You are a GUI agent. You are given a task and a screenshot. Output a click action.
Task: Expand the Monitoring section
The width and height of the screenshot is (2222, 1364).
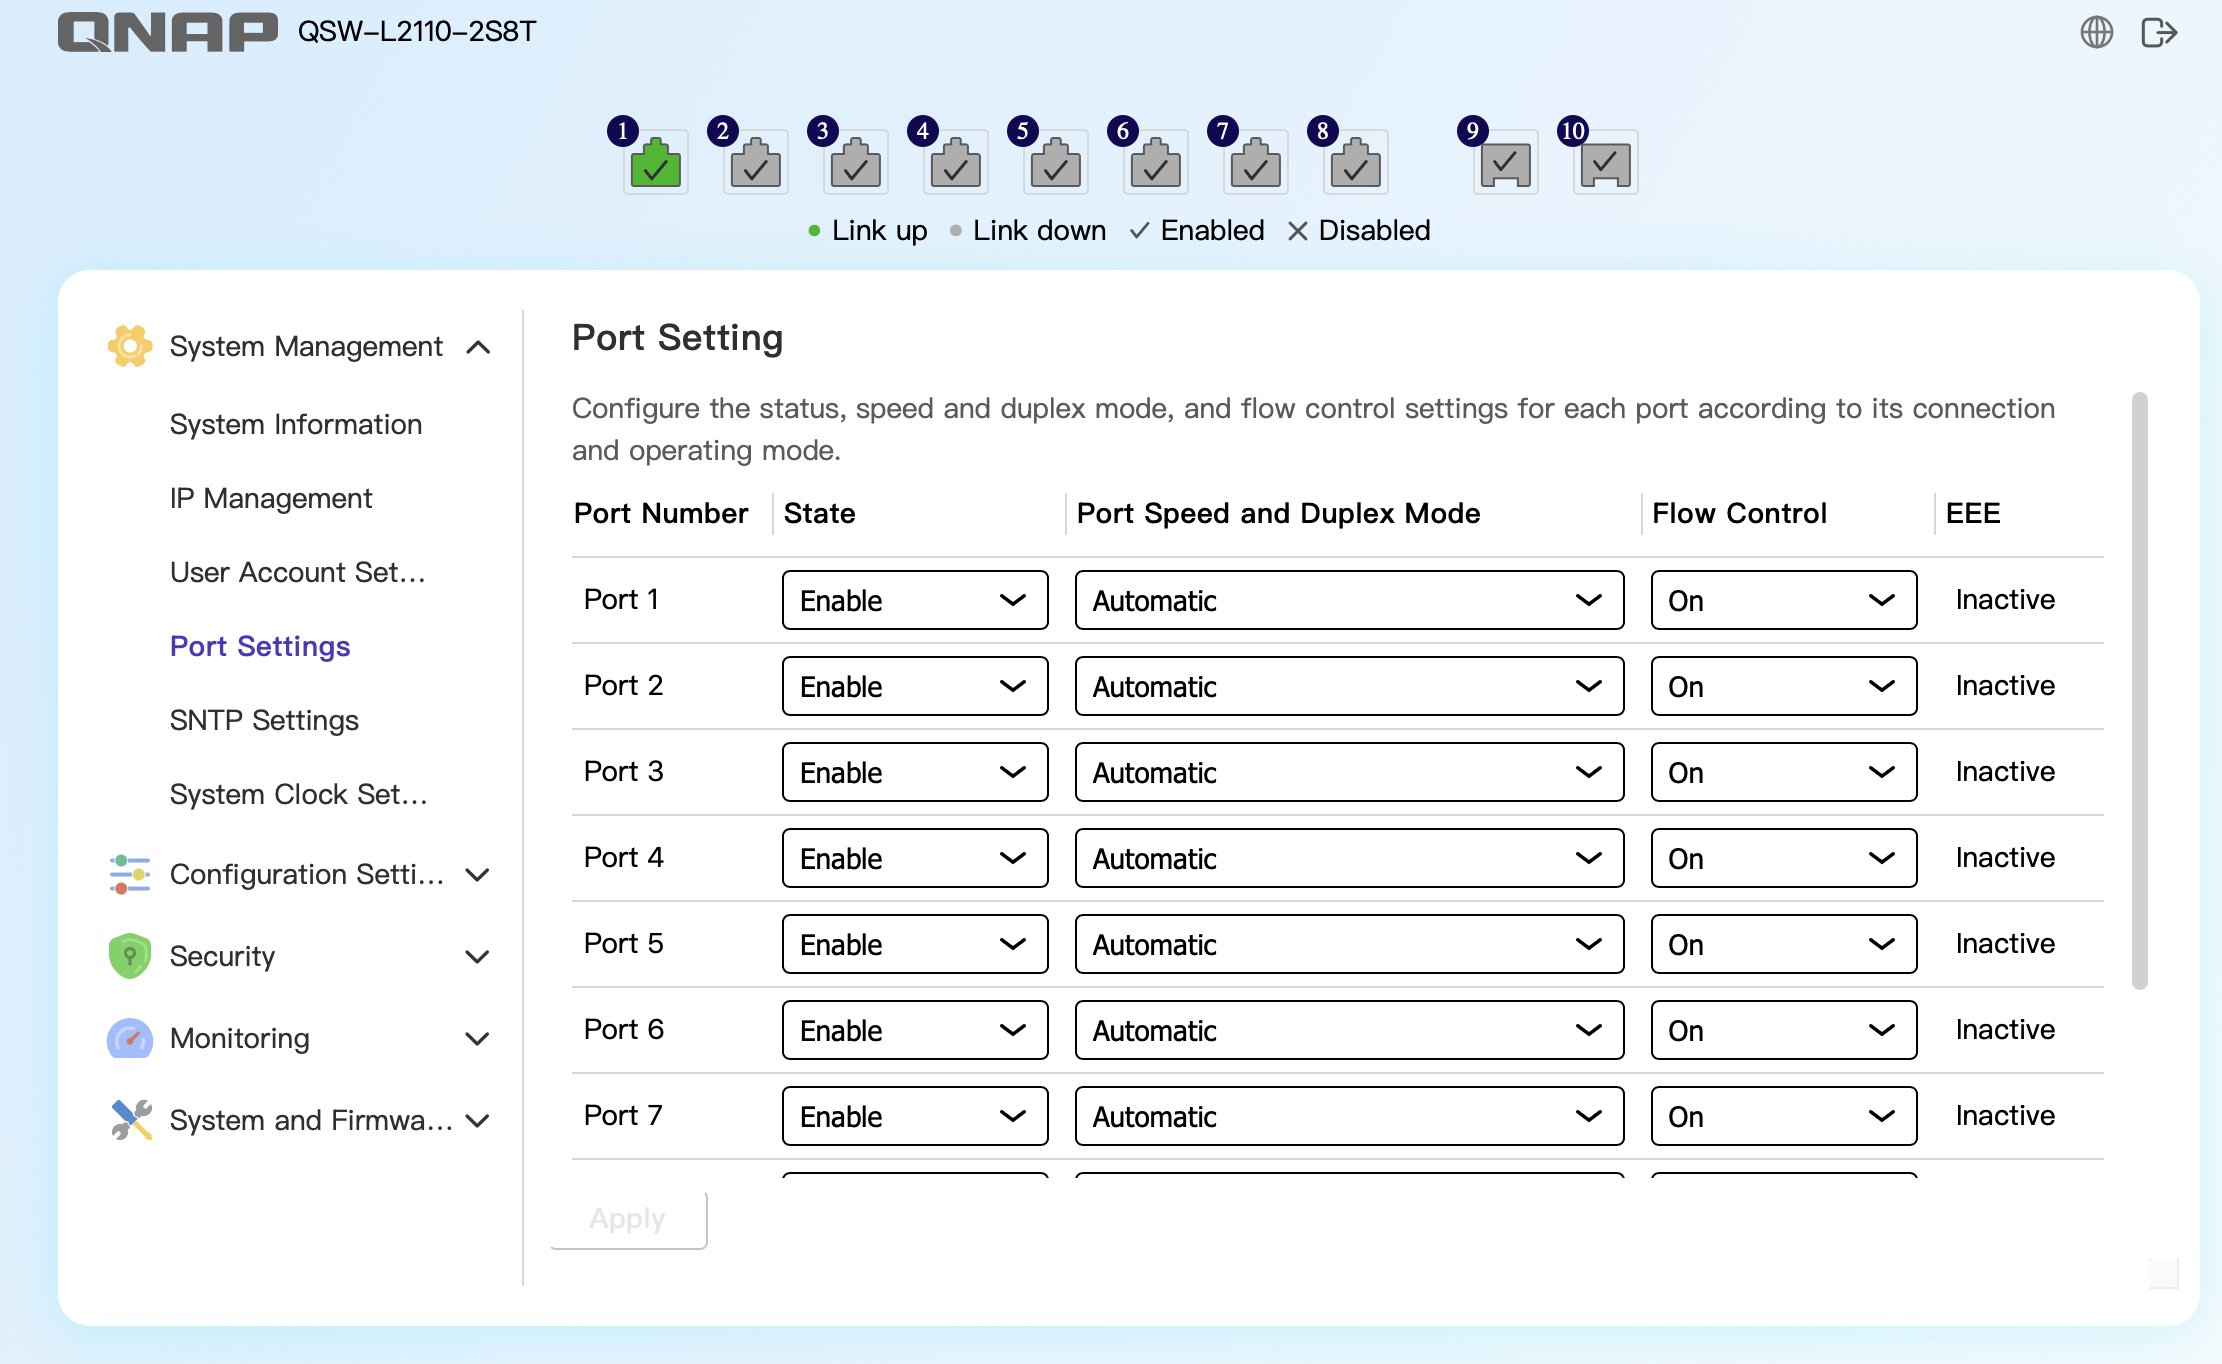479,1039
